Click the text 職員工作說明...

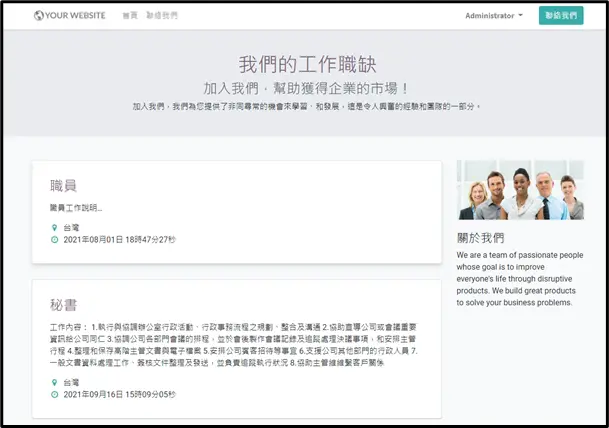click(76, 208)
